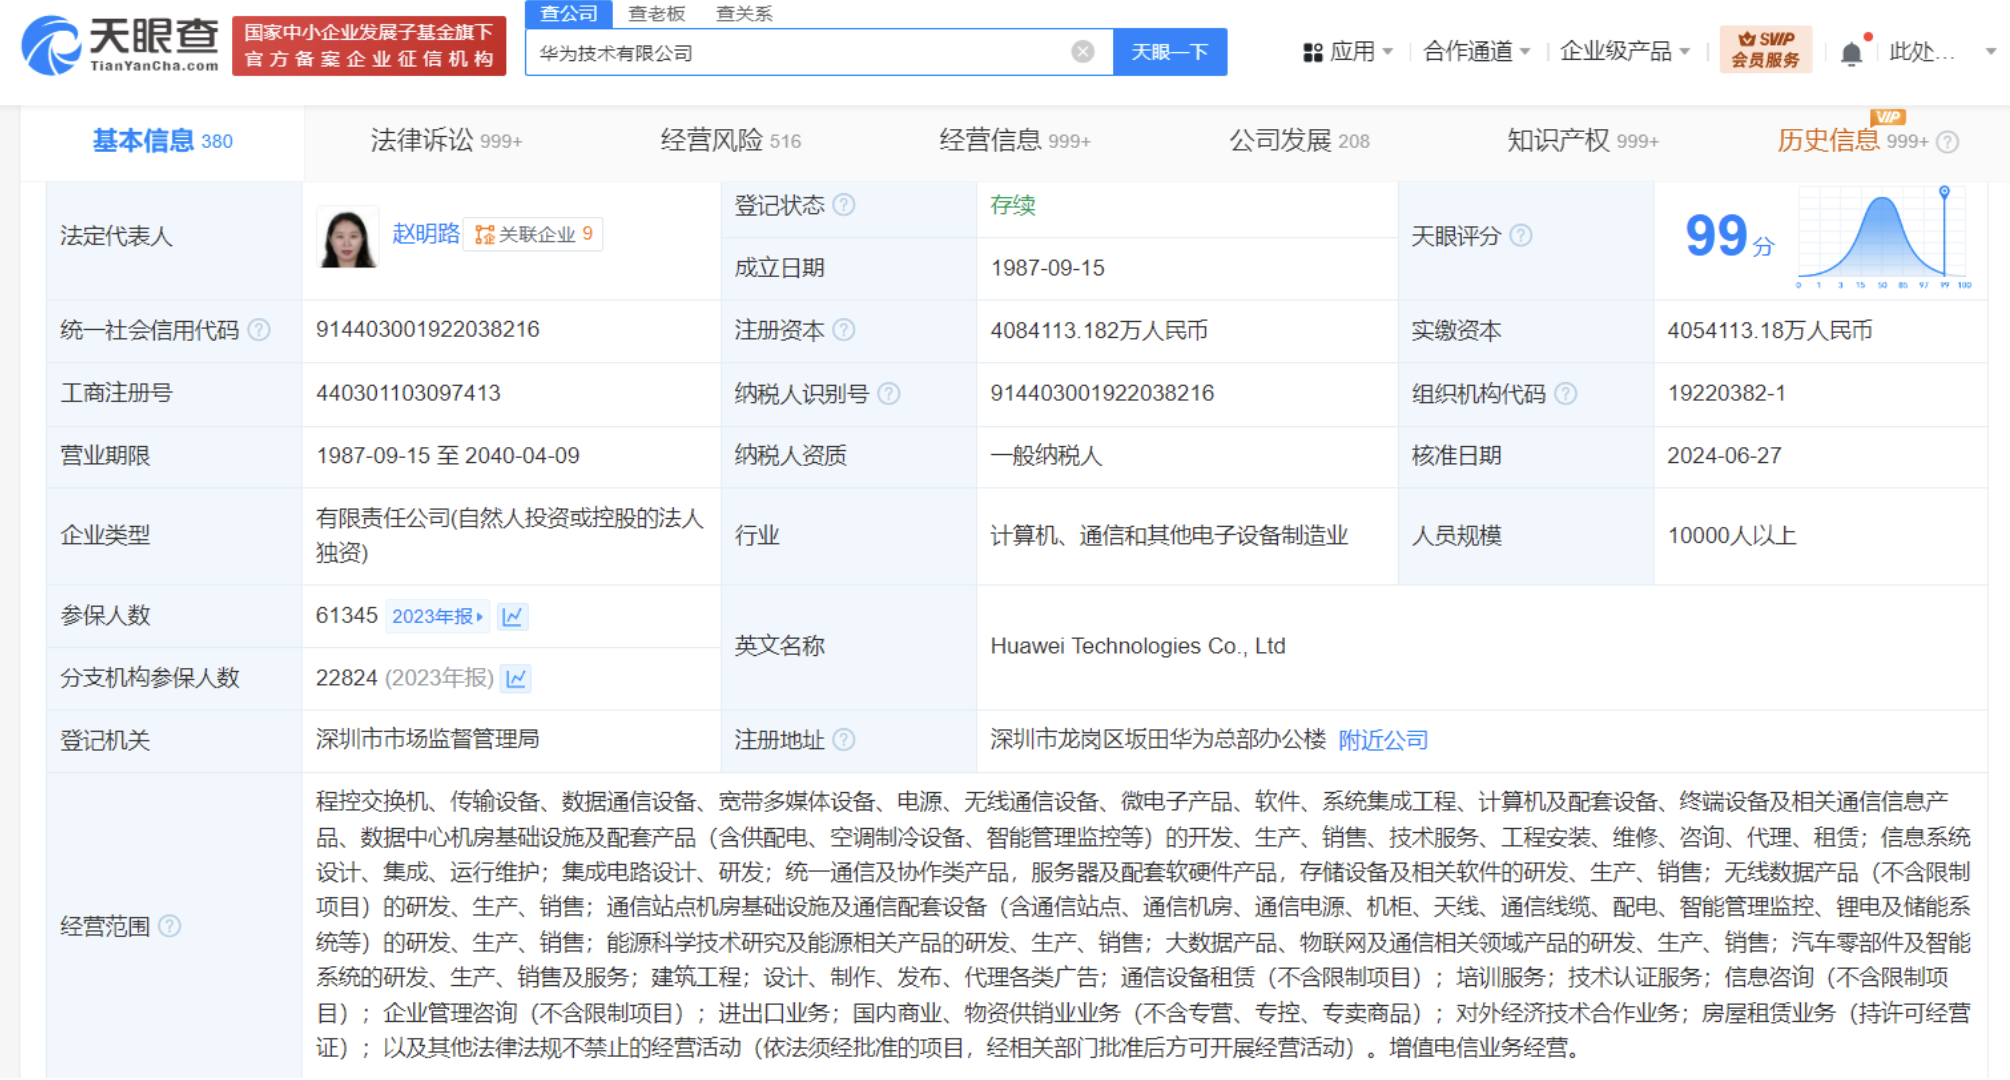The height and width of the screenshot is (1080, 2010).
Task: Click help icon next to 统一社会信用代码
Action: coord(259,330)
